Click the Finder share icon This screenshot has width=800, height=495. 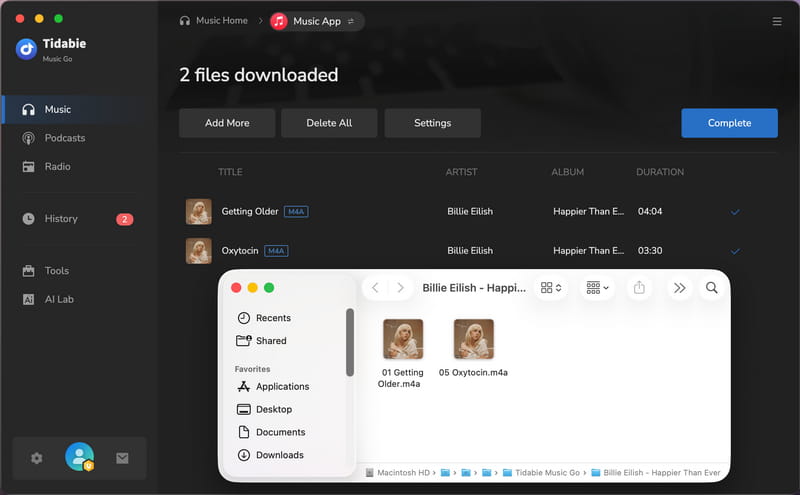coord(639,288)
